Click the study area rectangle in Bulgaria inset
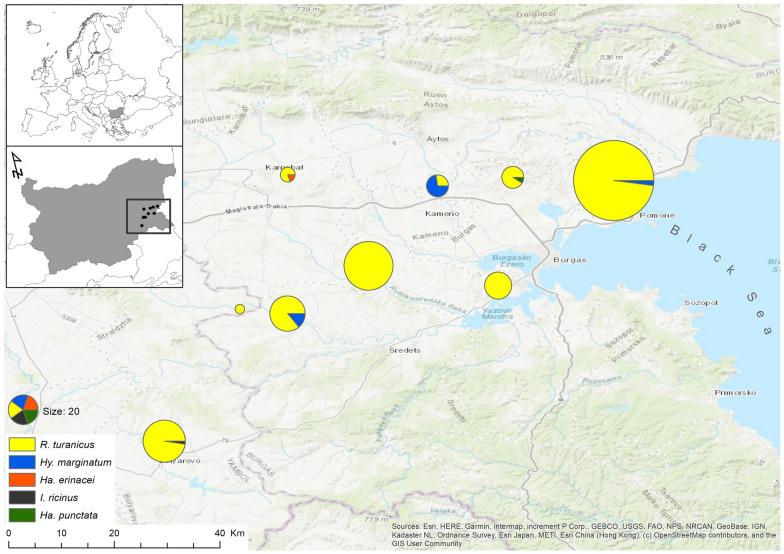The height and width of the screenshot is (554, 784). 149,216
